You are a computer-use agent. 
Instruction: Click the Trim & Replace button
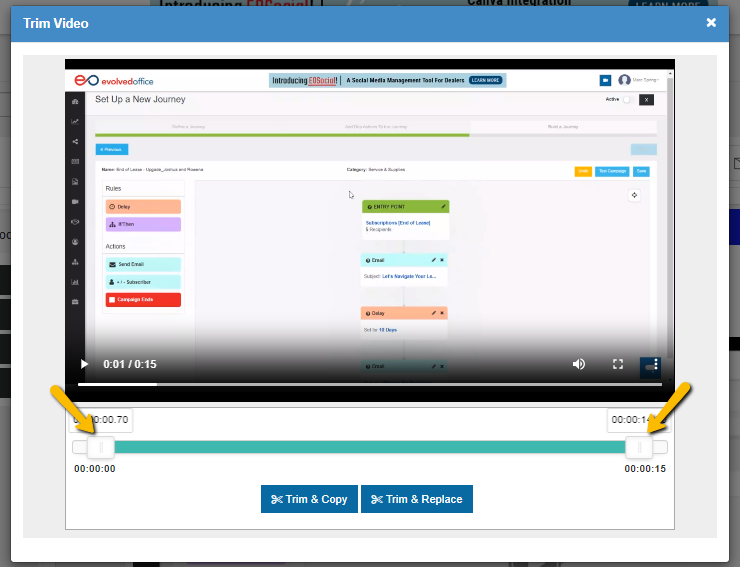(417, 499)
